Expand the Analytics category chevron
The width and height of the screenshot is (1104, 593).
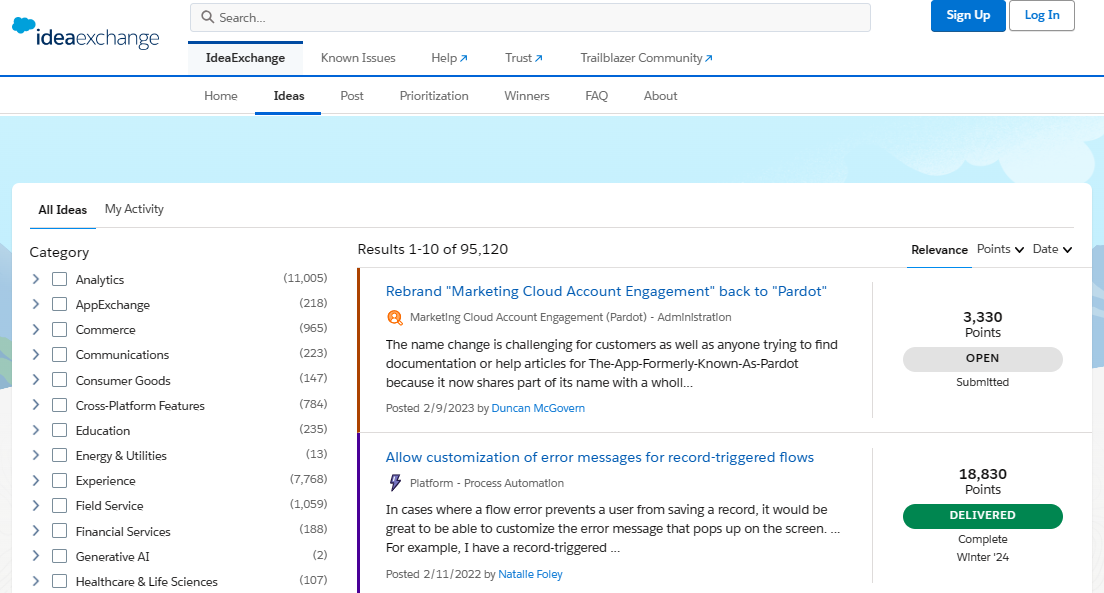[x=36, y=280]
